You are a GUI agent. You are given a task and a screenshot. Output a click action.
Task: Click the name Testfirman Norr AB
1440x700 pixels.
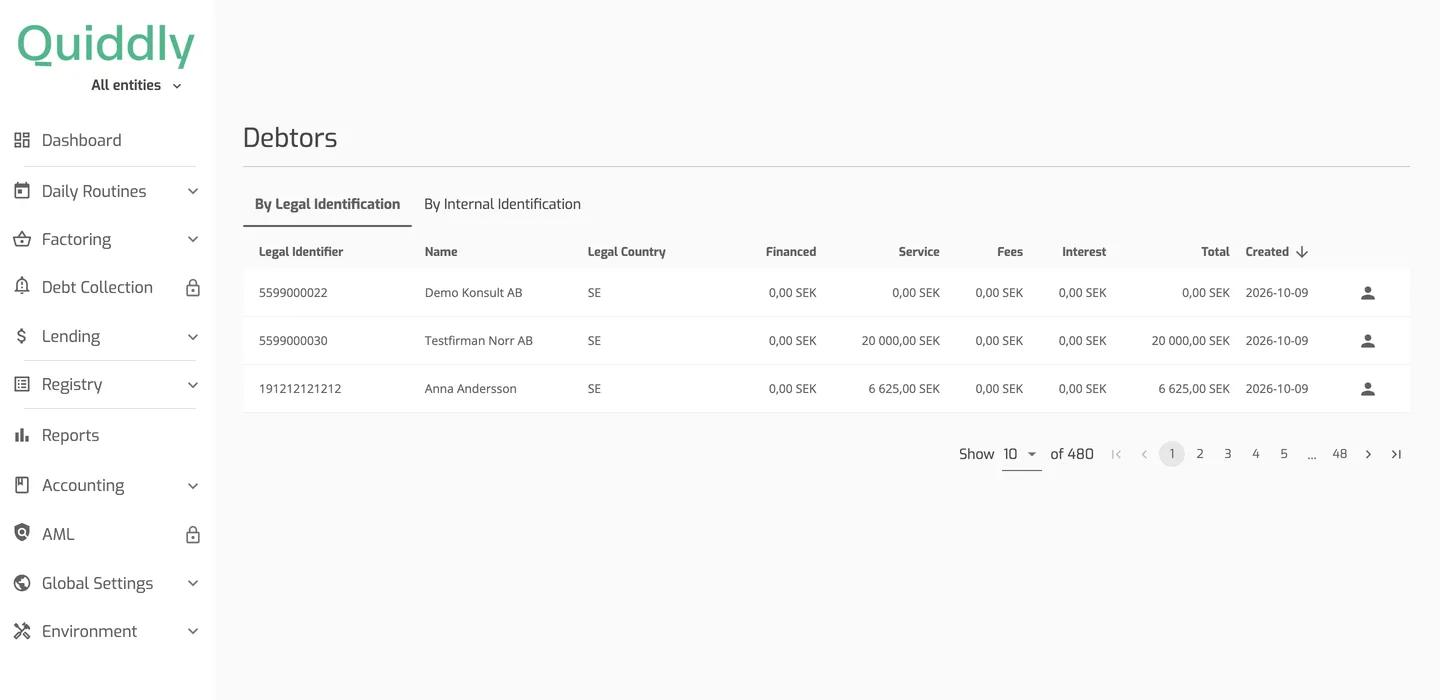(x=479, y=341)
